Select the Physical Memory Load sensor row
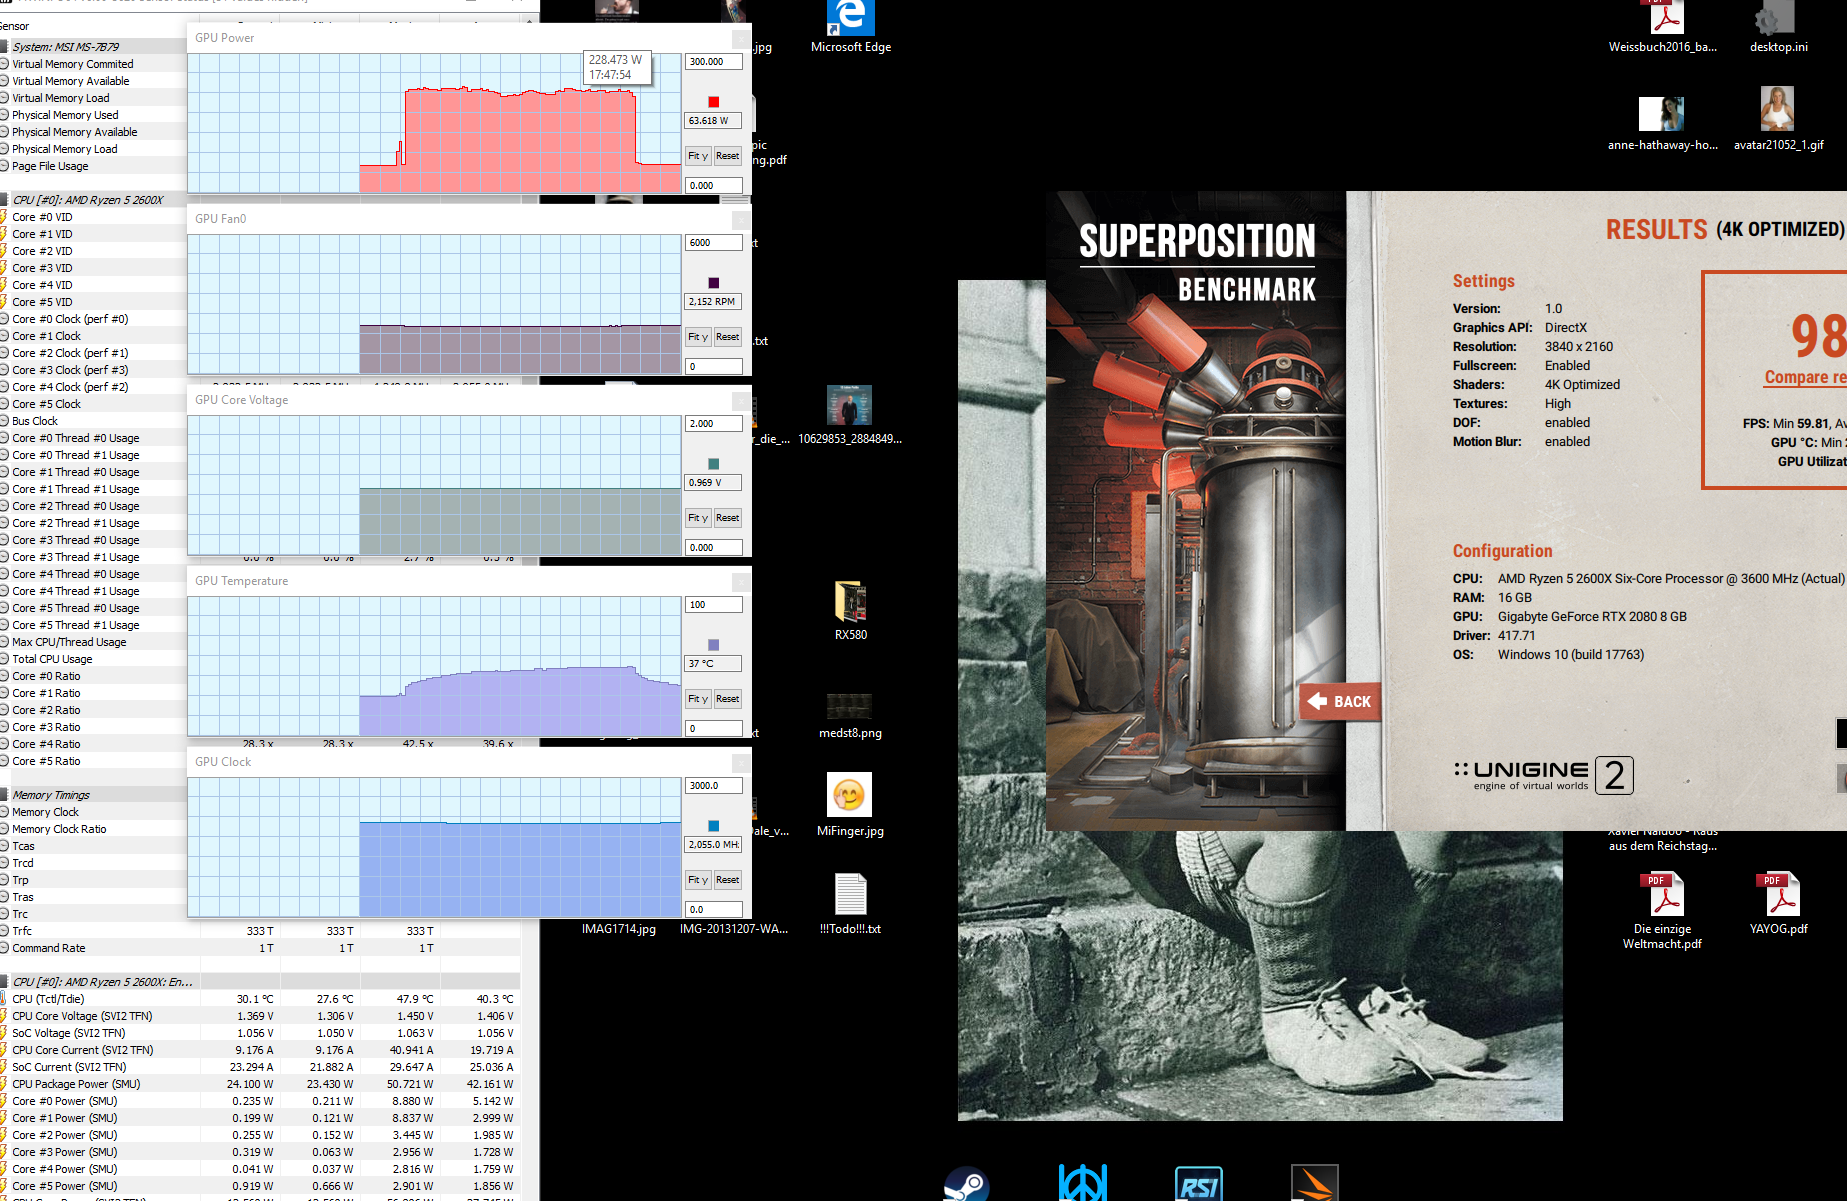Viewport: 1847px width, 1201px height. coord(93,149)
